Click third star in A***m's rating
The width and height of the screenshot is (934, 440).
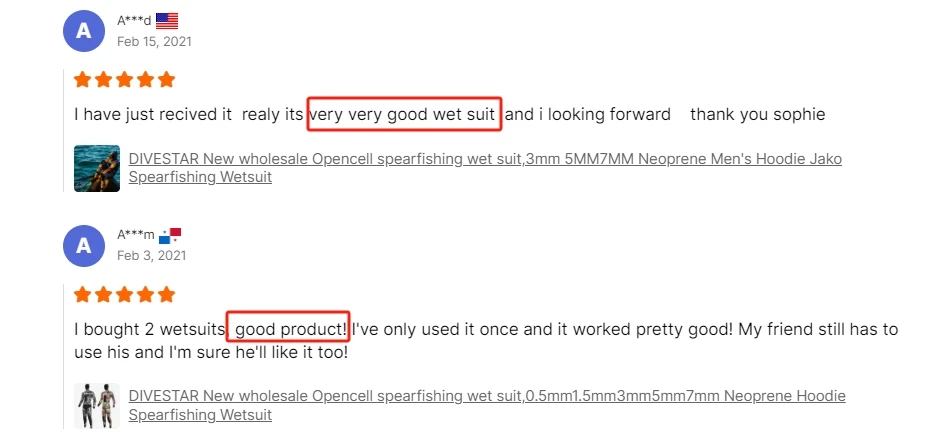click(124, 294)
